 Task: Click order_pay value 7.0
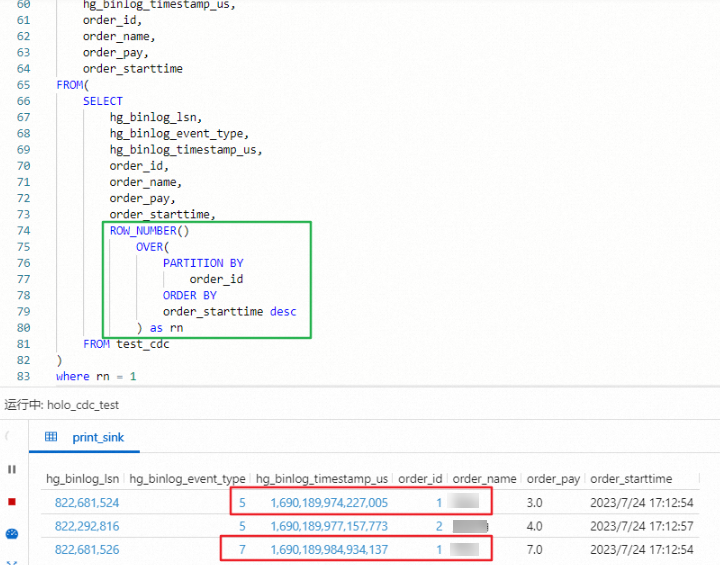point(534,549)
